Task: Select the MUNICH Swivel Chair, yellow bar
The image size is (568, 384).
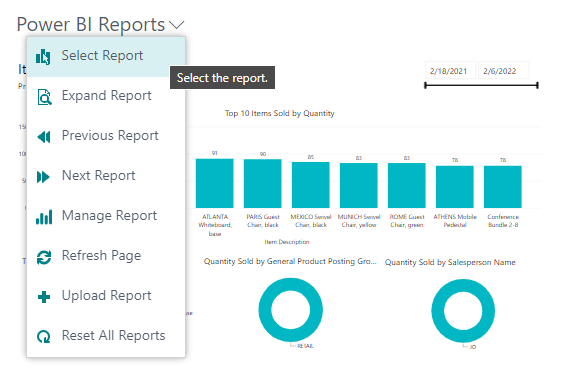Action: pos(359,185)
